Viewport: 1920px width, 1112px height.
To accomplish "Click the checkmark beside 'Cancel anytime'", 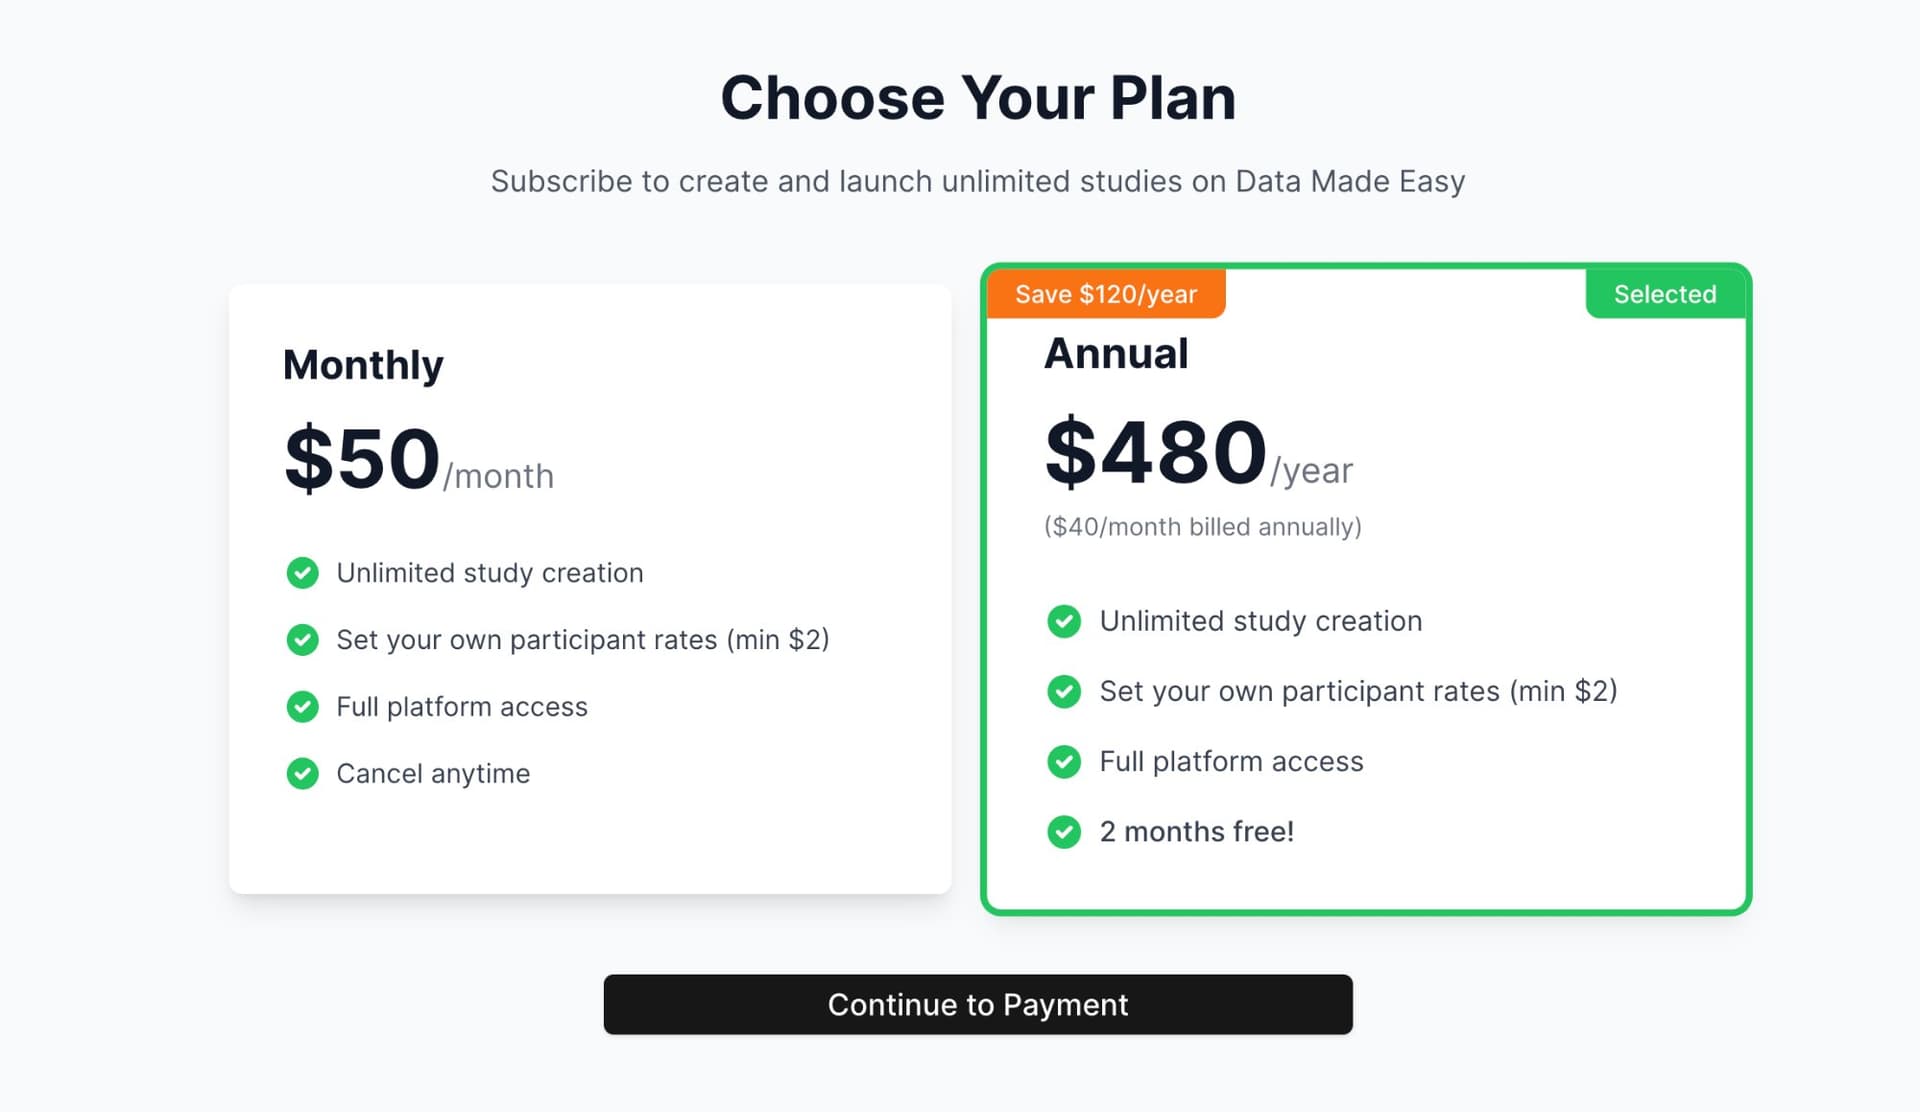I will [303, 774].
